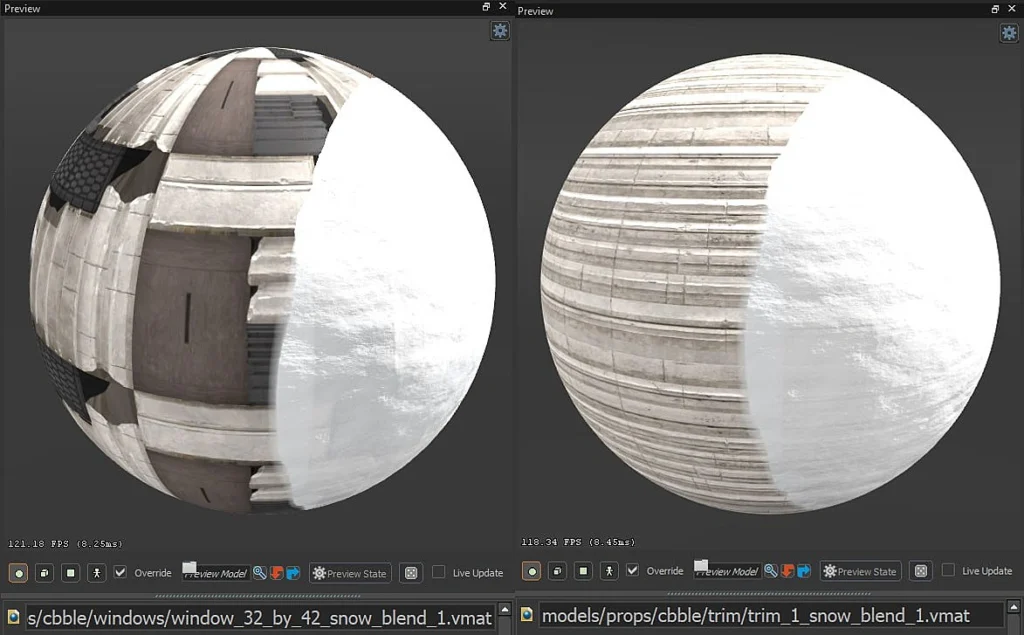Click window_32_by_42_snow_blend_1.vmat path field
1024x635 pixels.
pos(260,617)
